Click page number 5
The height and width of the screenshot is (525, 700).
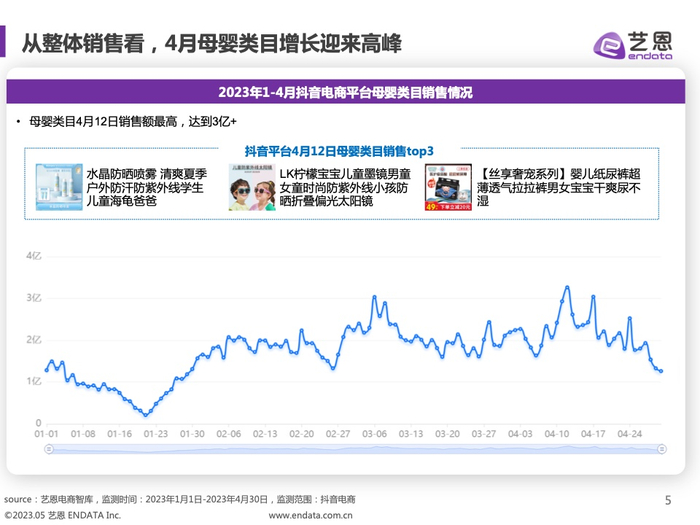[x=668, y=500]
